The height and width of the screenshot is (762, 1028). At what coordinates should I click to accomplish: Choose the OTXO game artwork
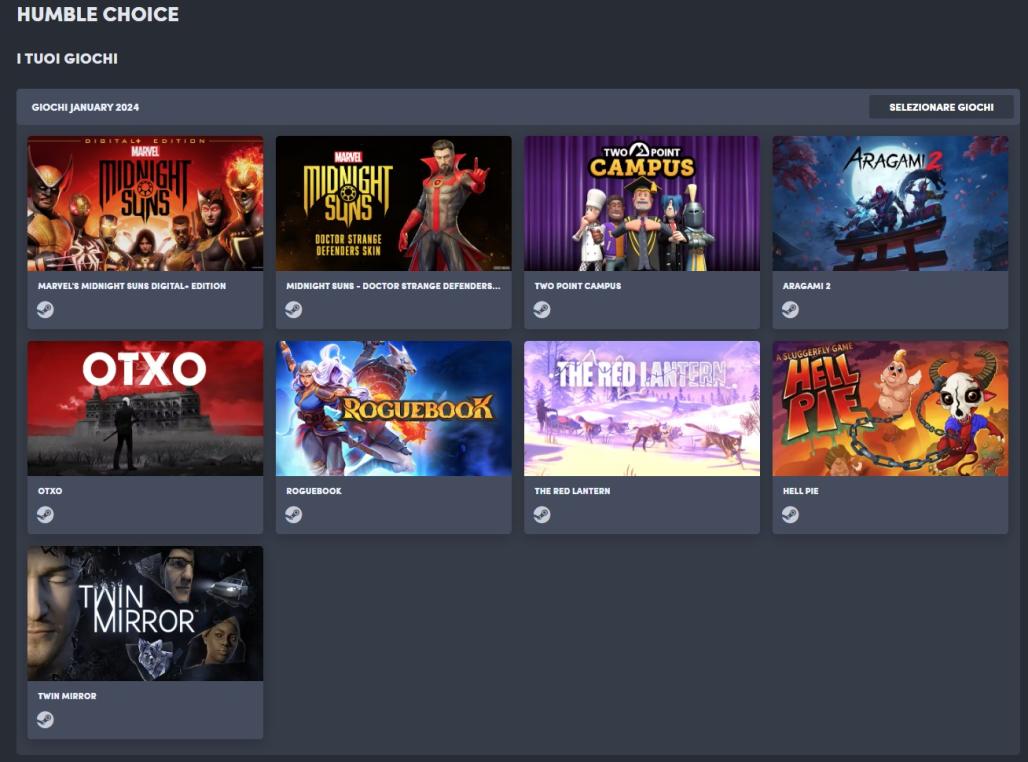[145, 408]
